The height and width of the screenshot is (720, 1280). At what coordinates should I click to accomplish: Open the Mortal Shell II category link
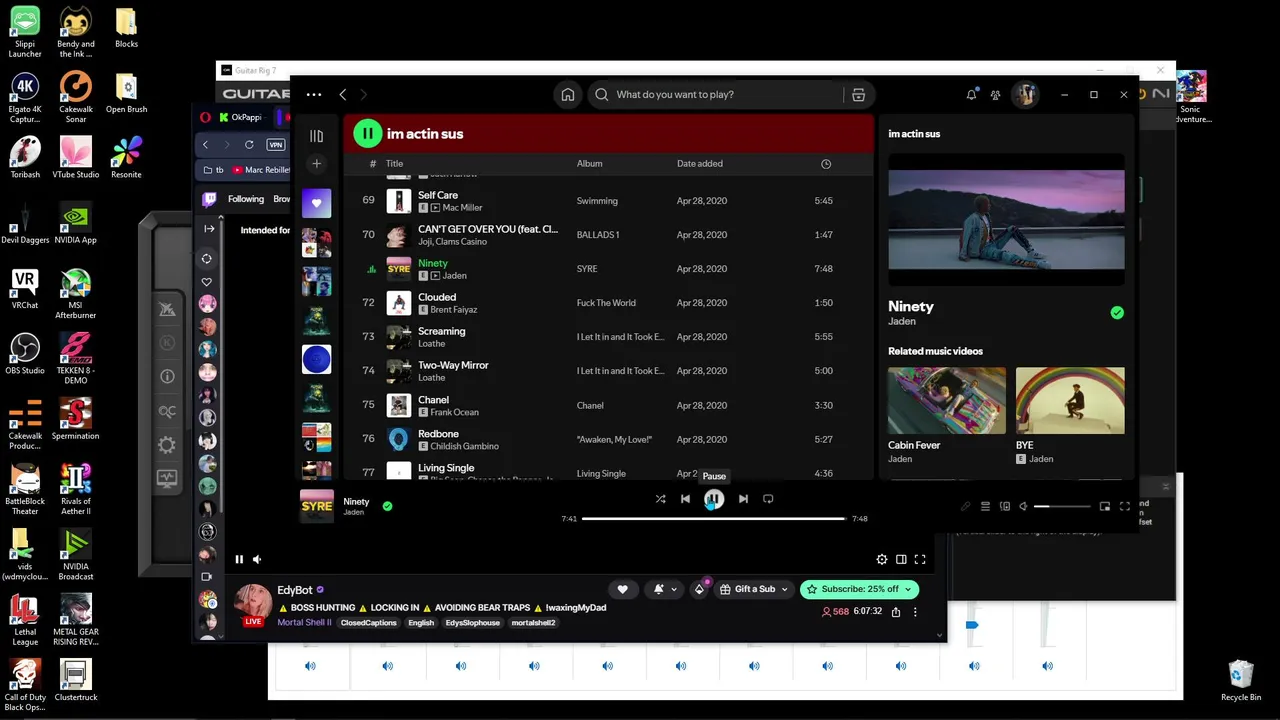(x=304, y=623)
